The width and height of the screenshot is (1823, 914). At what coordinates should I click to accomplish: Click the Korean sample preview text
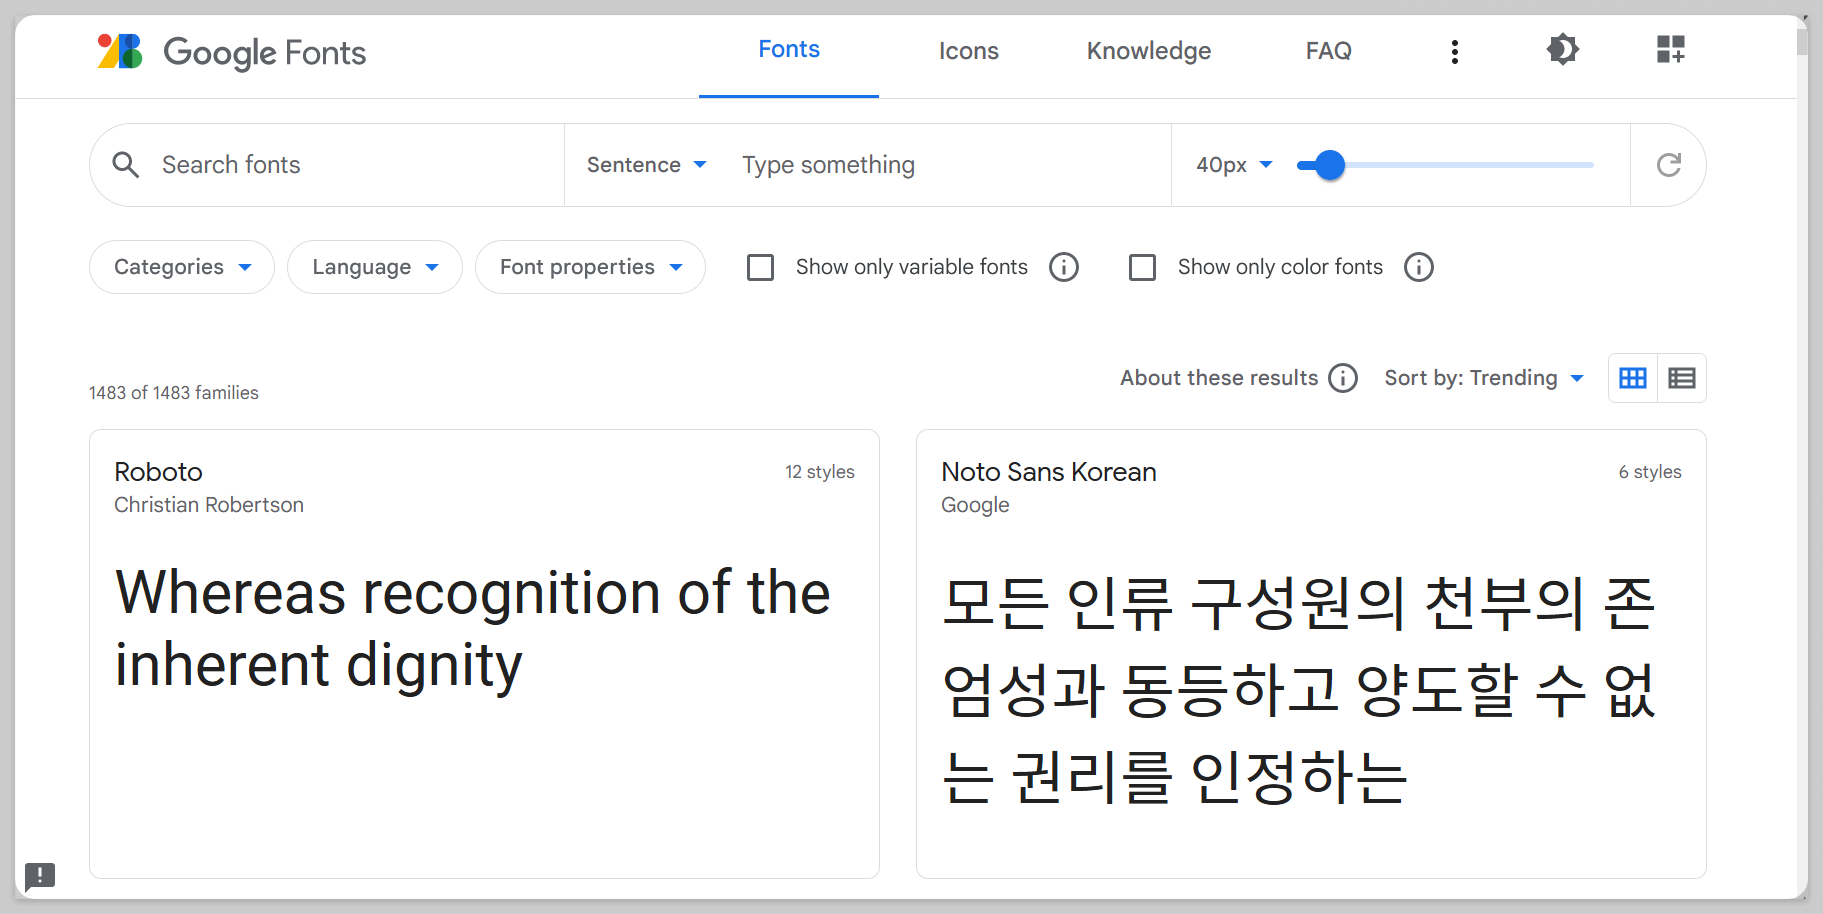click(1299, 691)
